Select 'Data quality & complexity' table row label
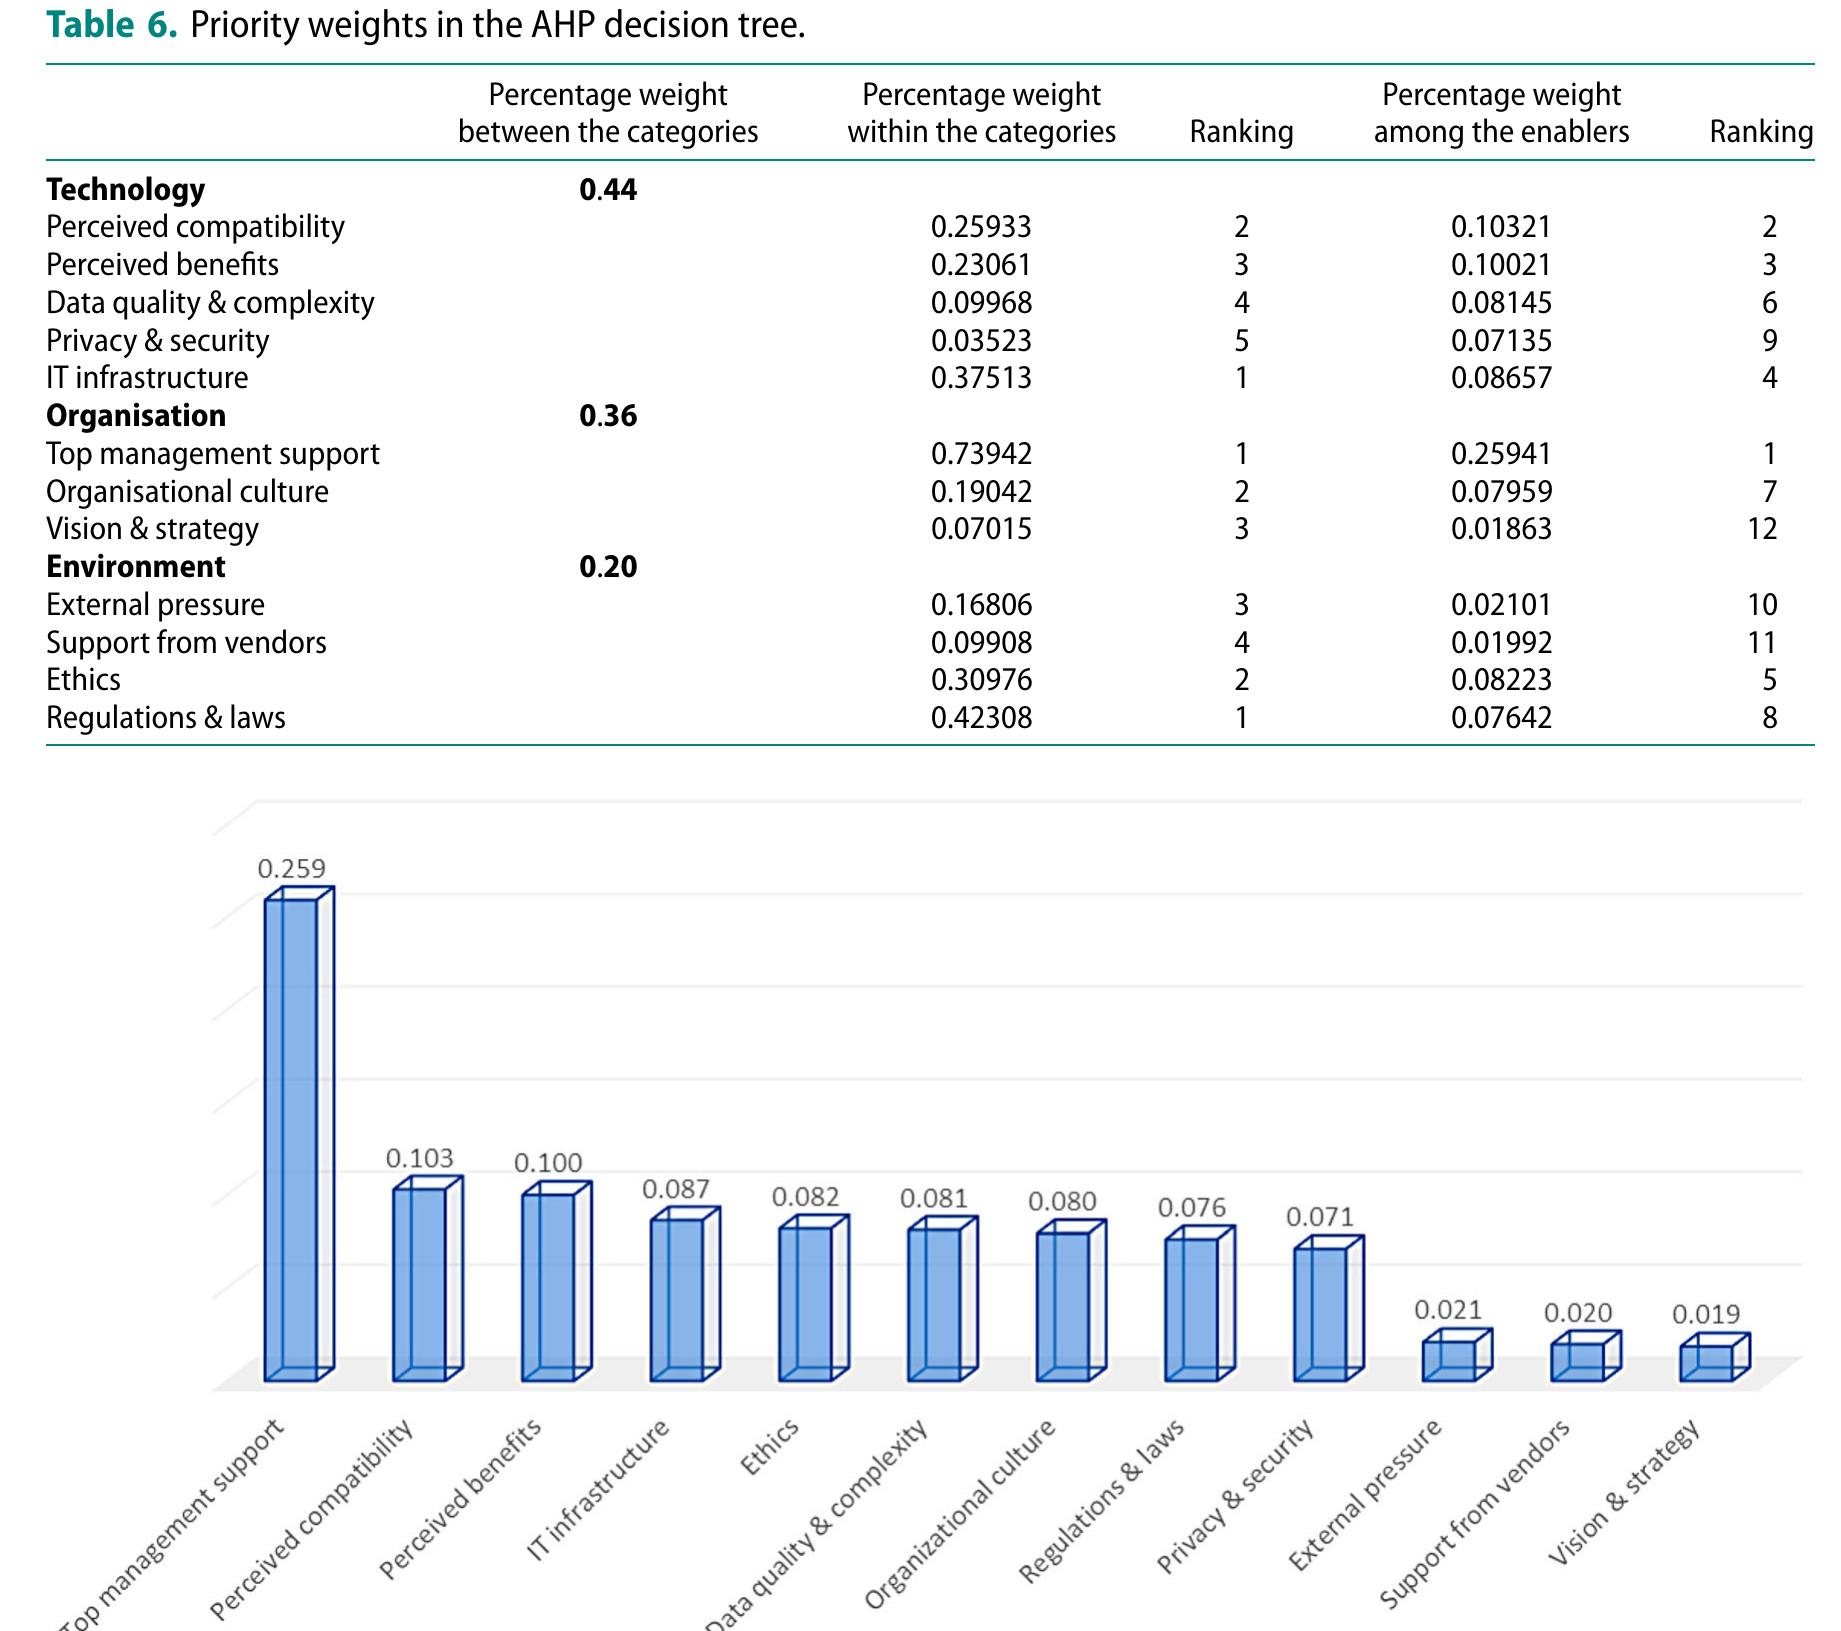This screenshot has width=1841, height=1631. [210, 303]
